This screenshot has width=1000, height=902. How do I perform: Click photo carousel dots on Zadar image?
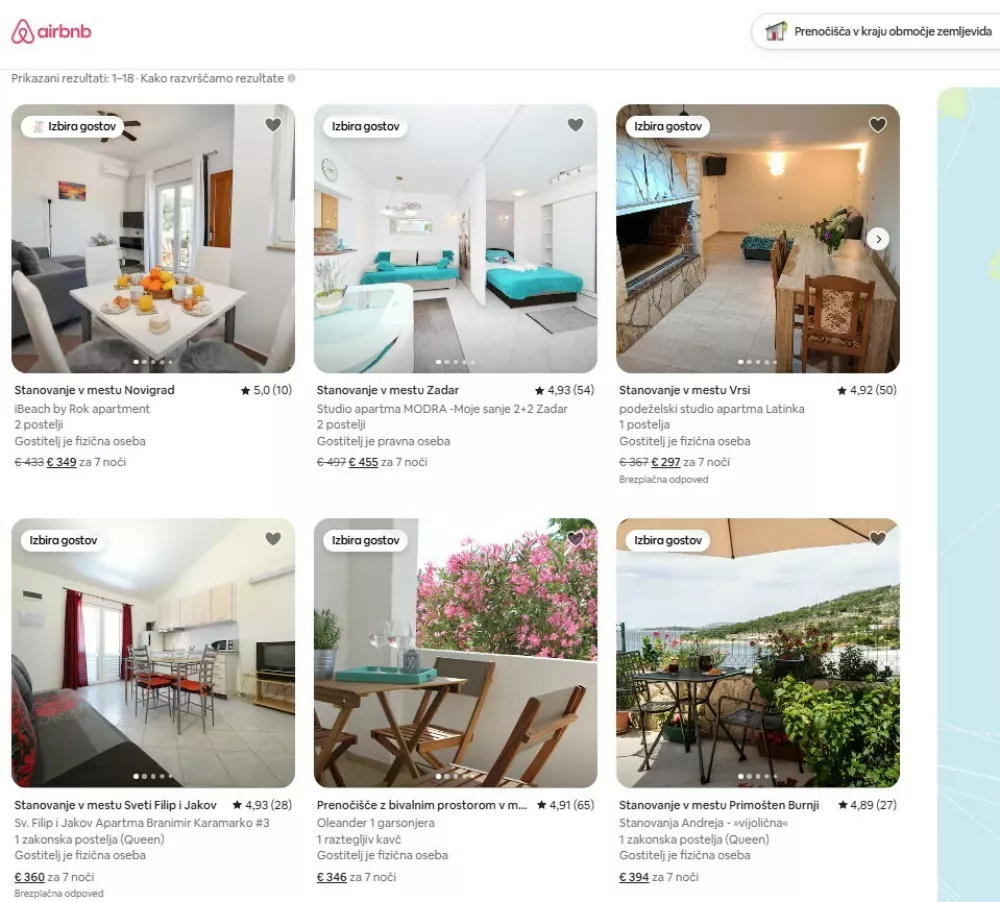click(455, 362)
